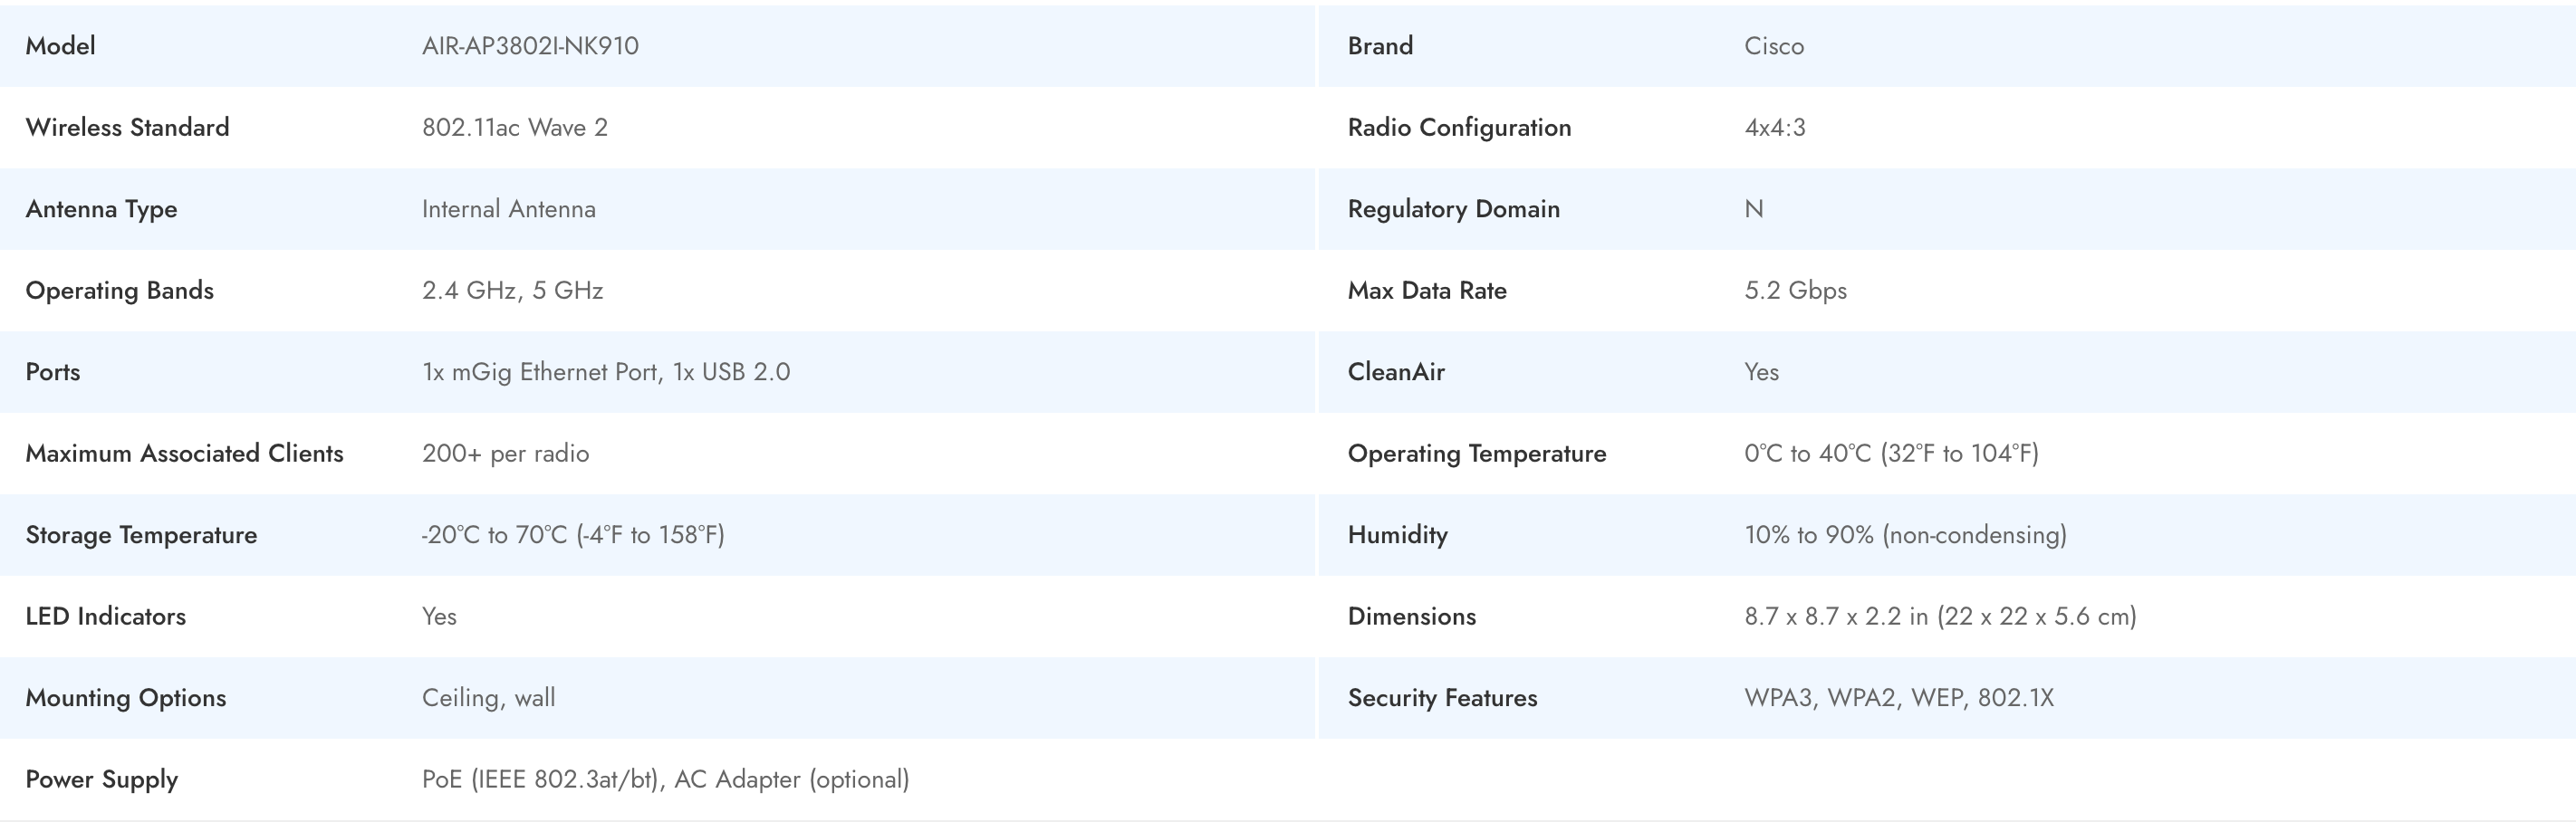Select the Radio Configuration label
The width and height of the screenshot is (2576, 822).
point(1459,127)
